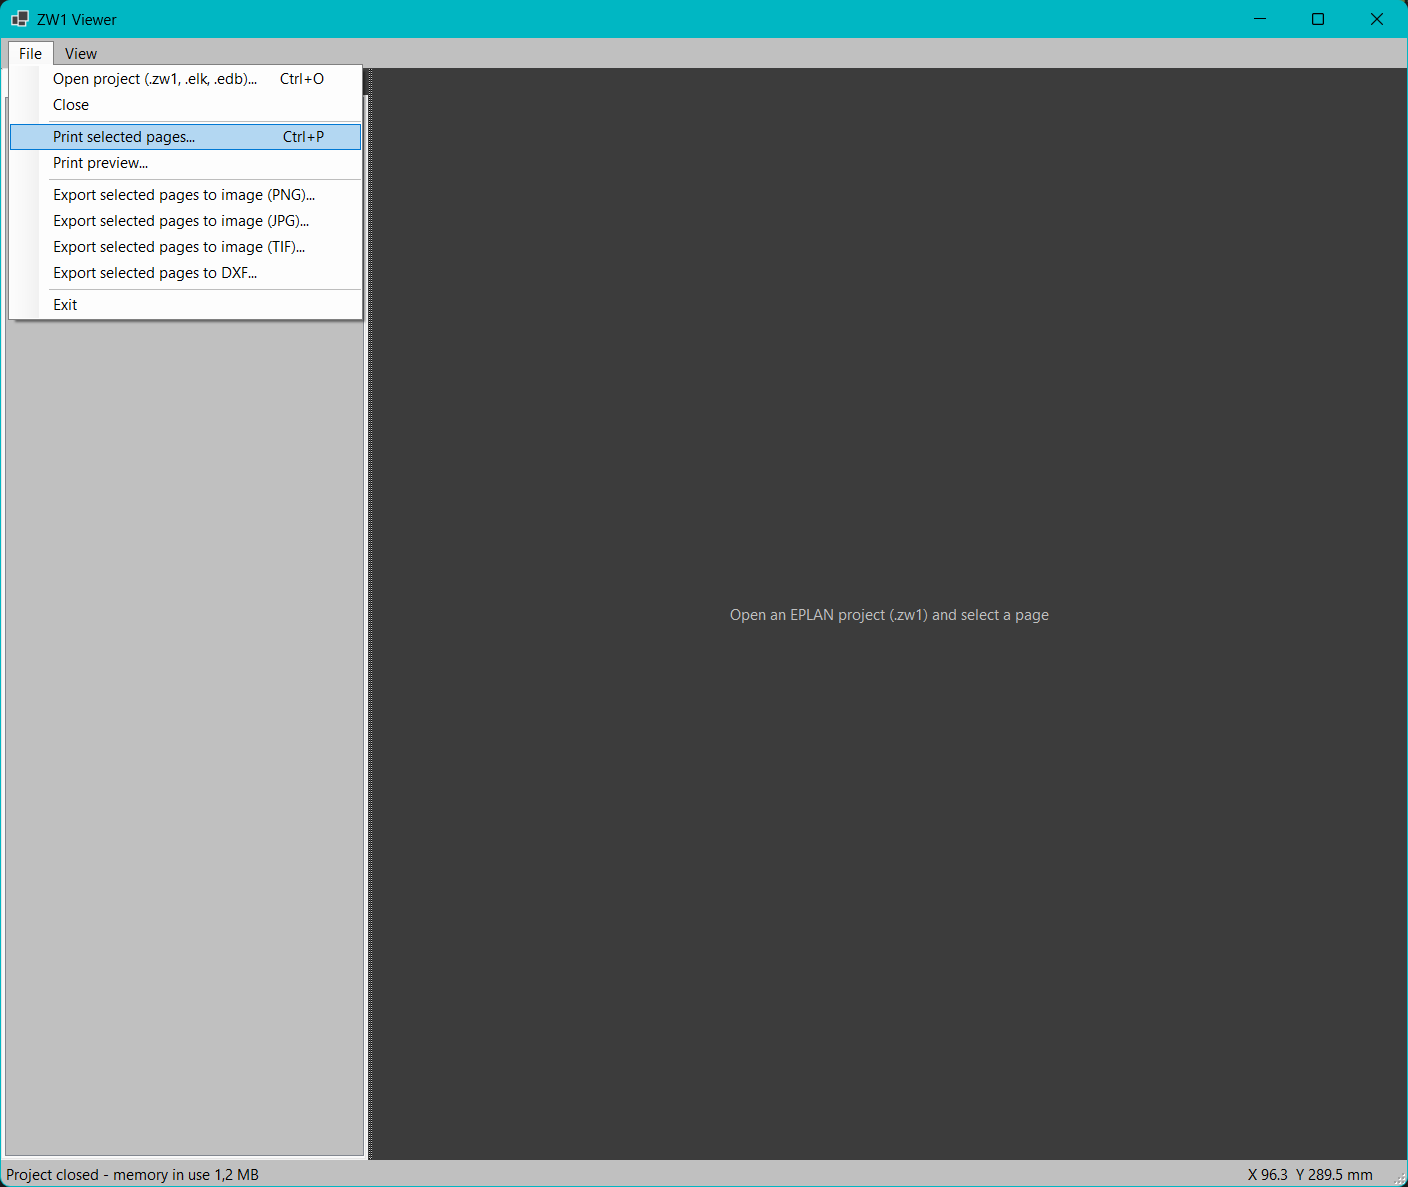Select Exit from the File menu
Viewport: 1408px width, 1187px height.
pyautogui.click(x=186, y=305)
